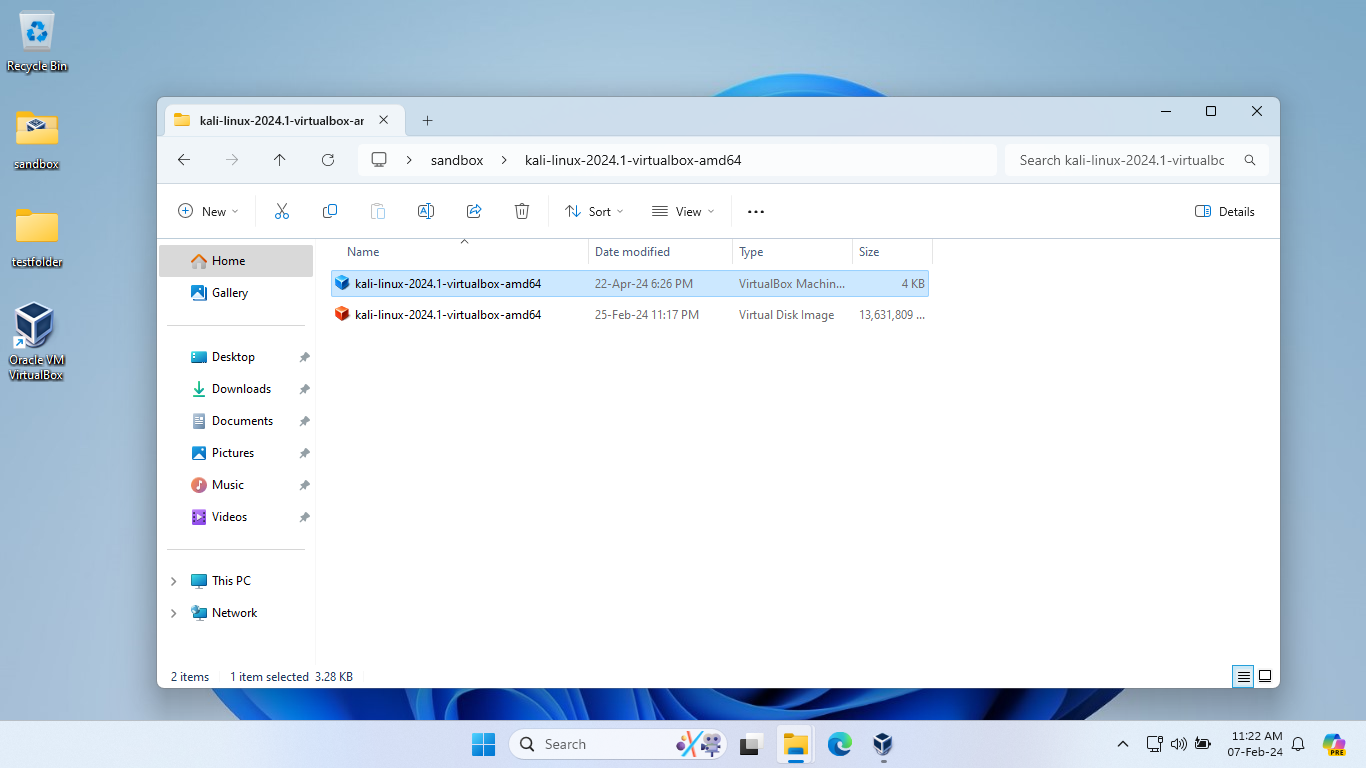Click the Share icon in toolbar
This screenshot has height=768, width=1366.
point(474,211)
